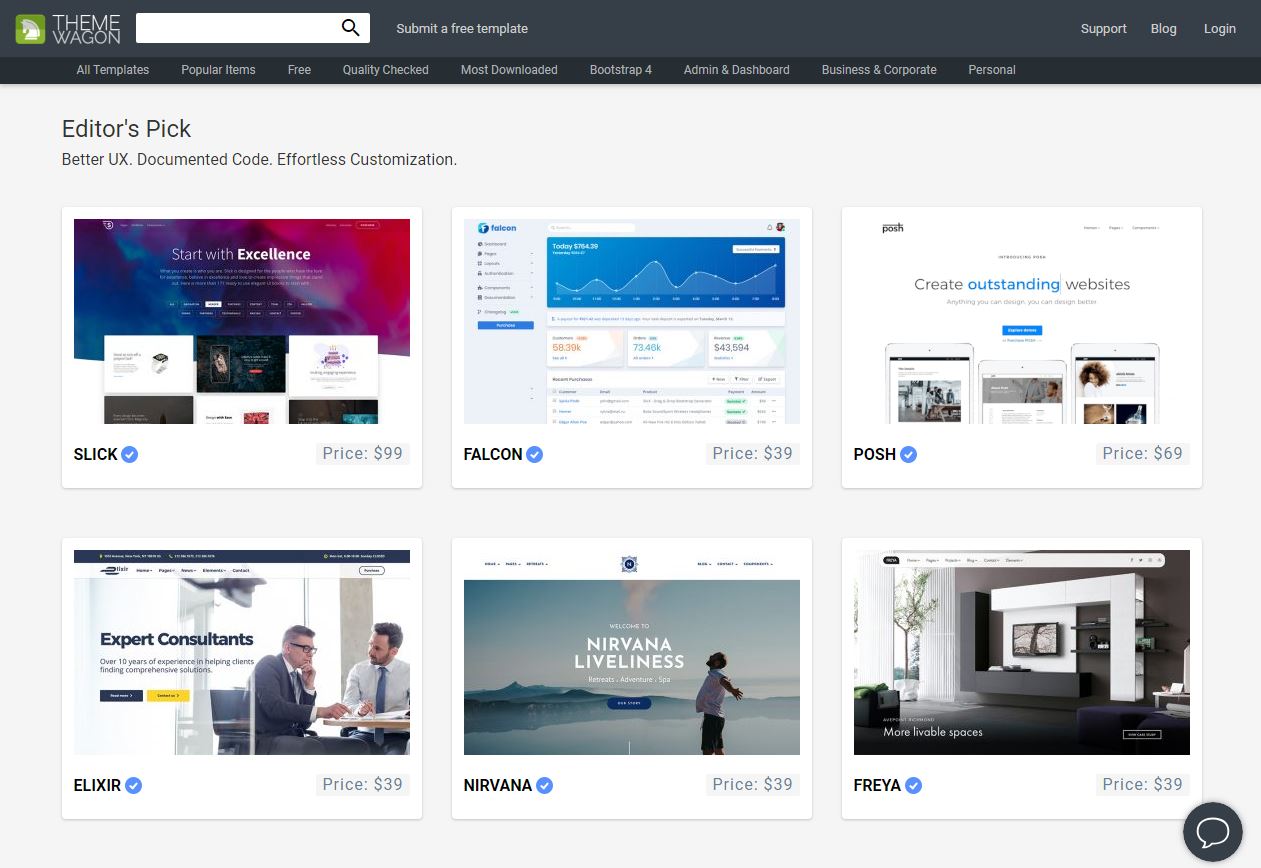1261x868 pixels.
Task: Click the verified badge next to ELIXIR
Action: [x=134, y=785]
